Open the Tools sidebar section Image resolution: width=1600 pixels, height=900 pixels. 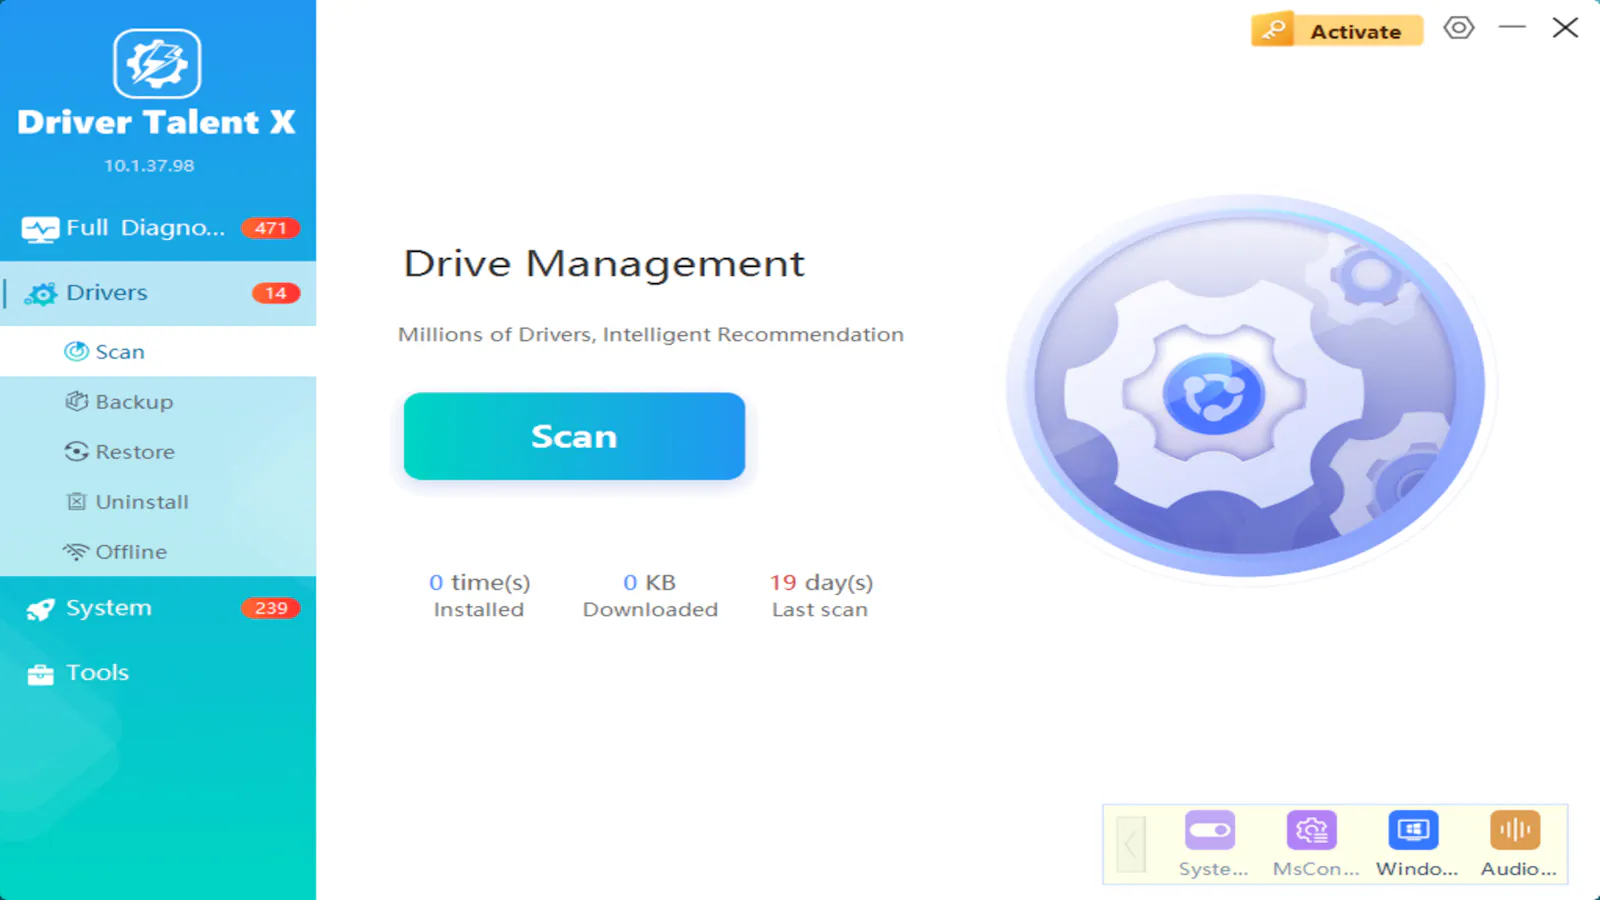pos(158,673)
